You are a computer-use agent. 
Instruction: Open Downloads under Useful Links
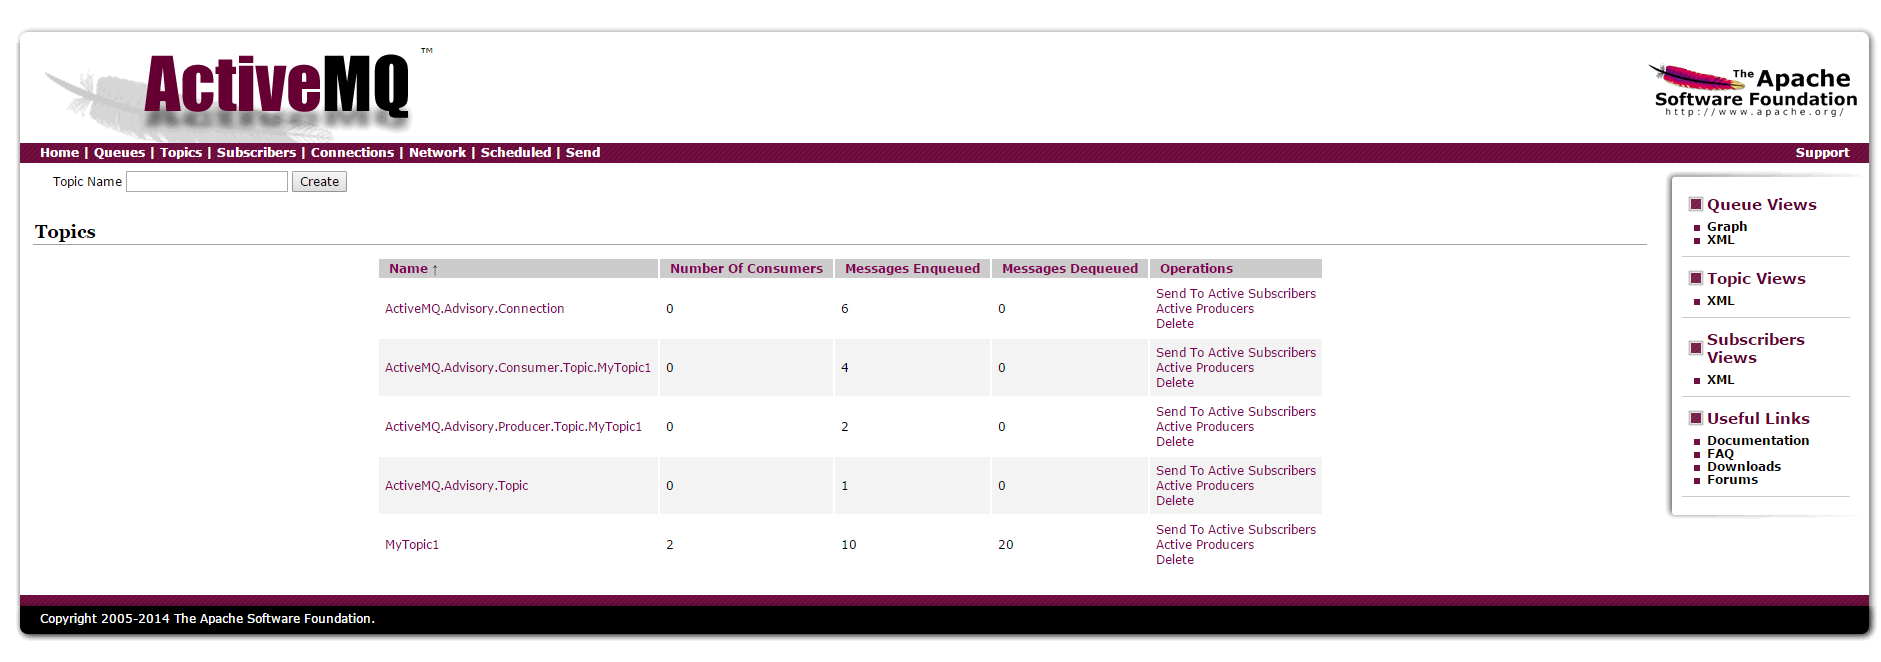1744,467
